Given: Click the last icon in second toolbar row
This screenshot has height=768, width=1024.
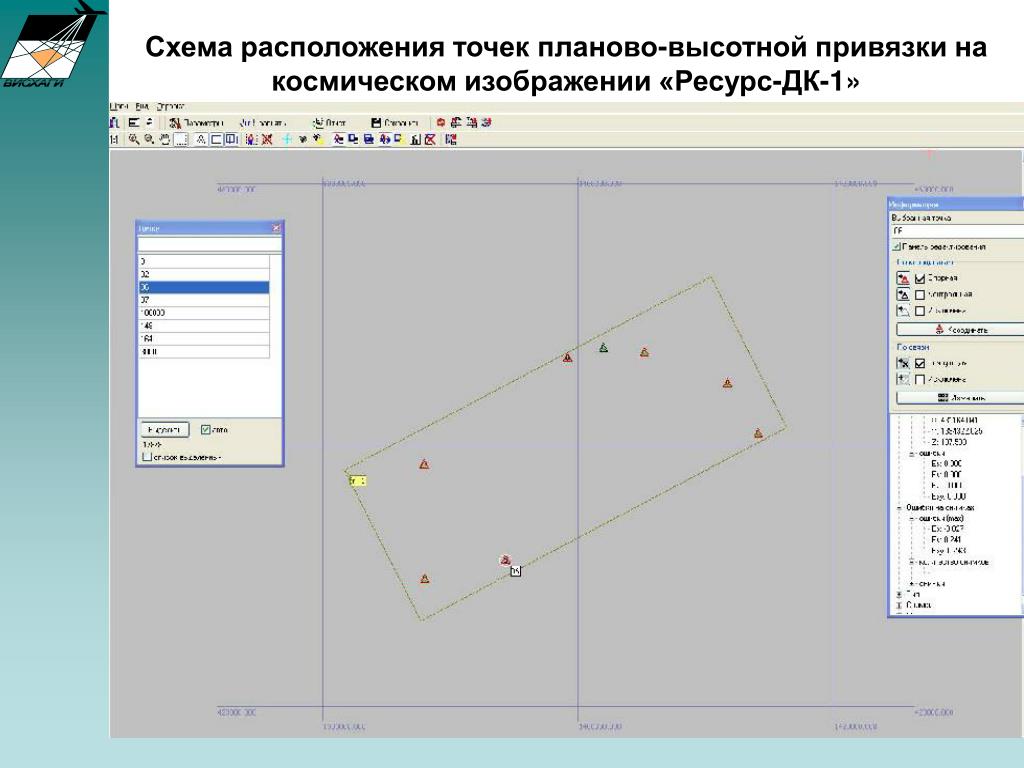Looking at the screenshot, I should click(451, 139).
